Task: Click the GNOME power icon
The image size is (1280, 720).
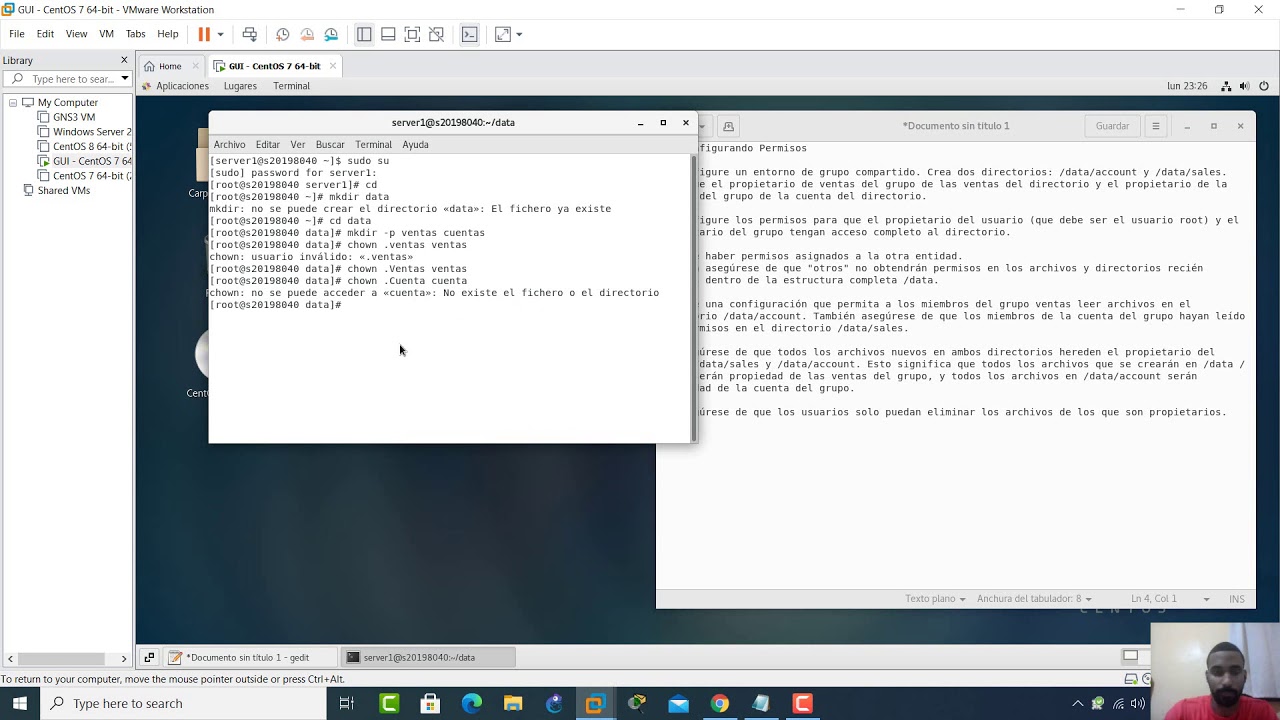Action: [x=1264, y=86]
